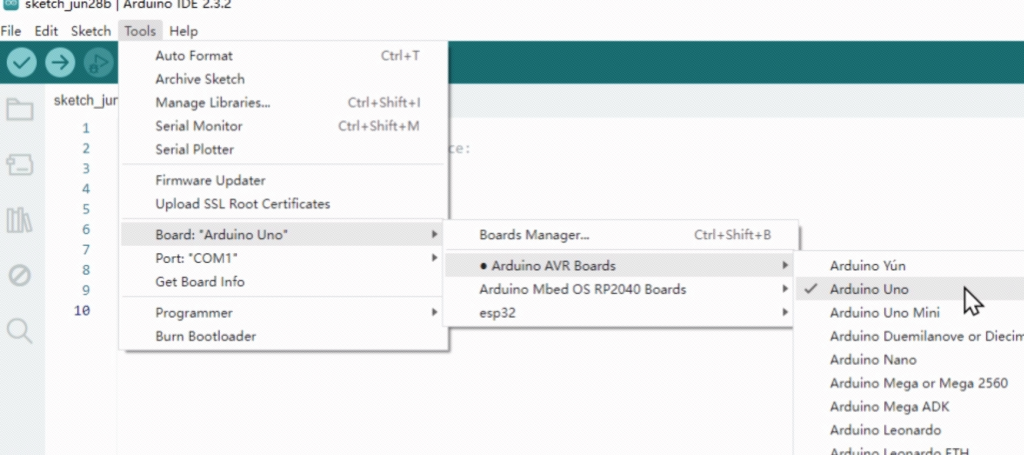The image size is (1024, 455).
Task: Open the Sketchbook folder sidebar icon
Action: [x=19, y=109]
